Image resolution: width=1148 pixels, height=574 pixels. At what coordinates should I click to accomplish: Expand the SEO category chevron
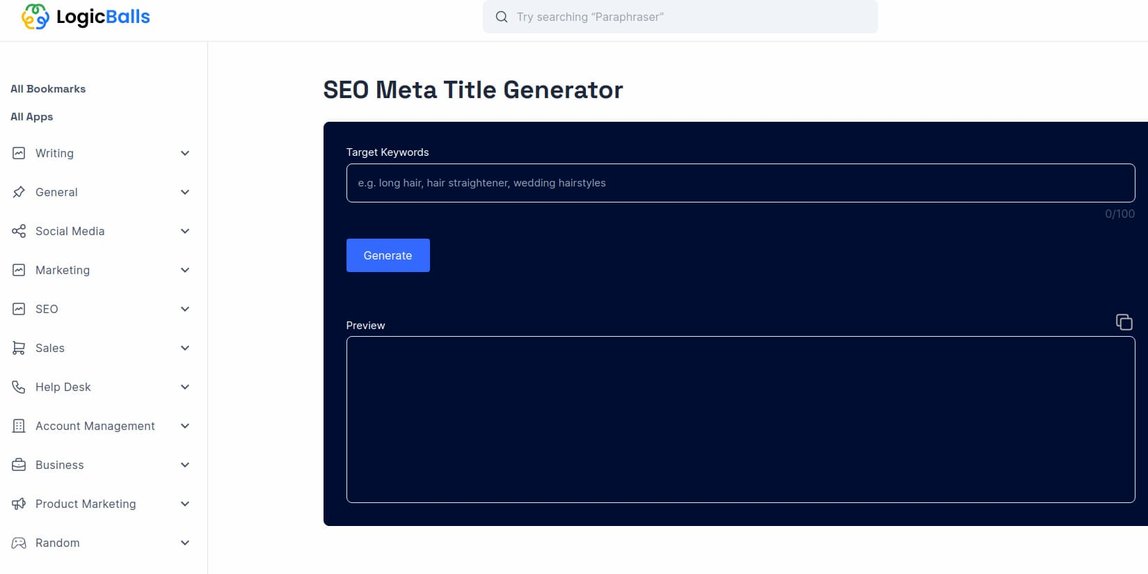pyautogui.click(x=185, y=309)
